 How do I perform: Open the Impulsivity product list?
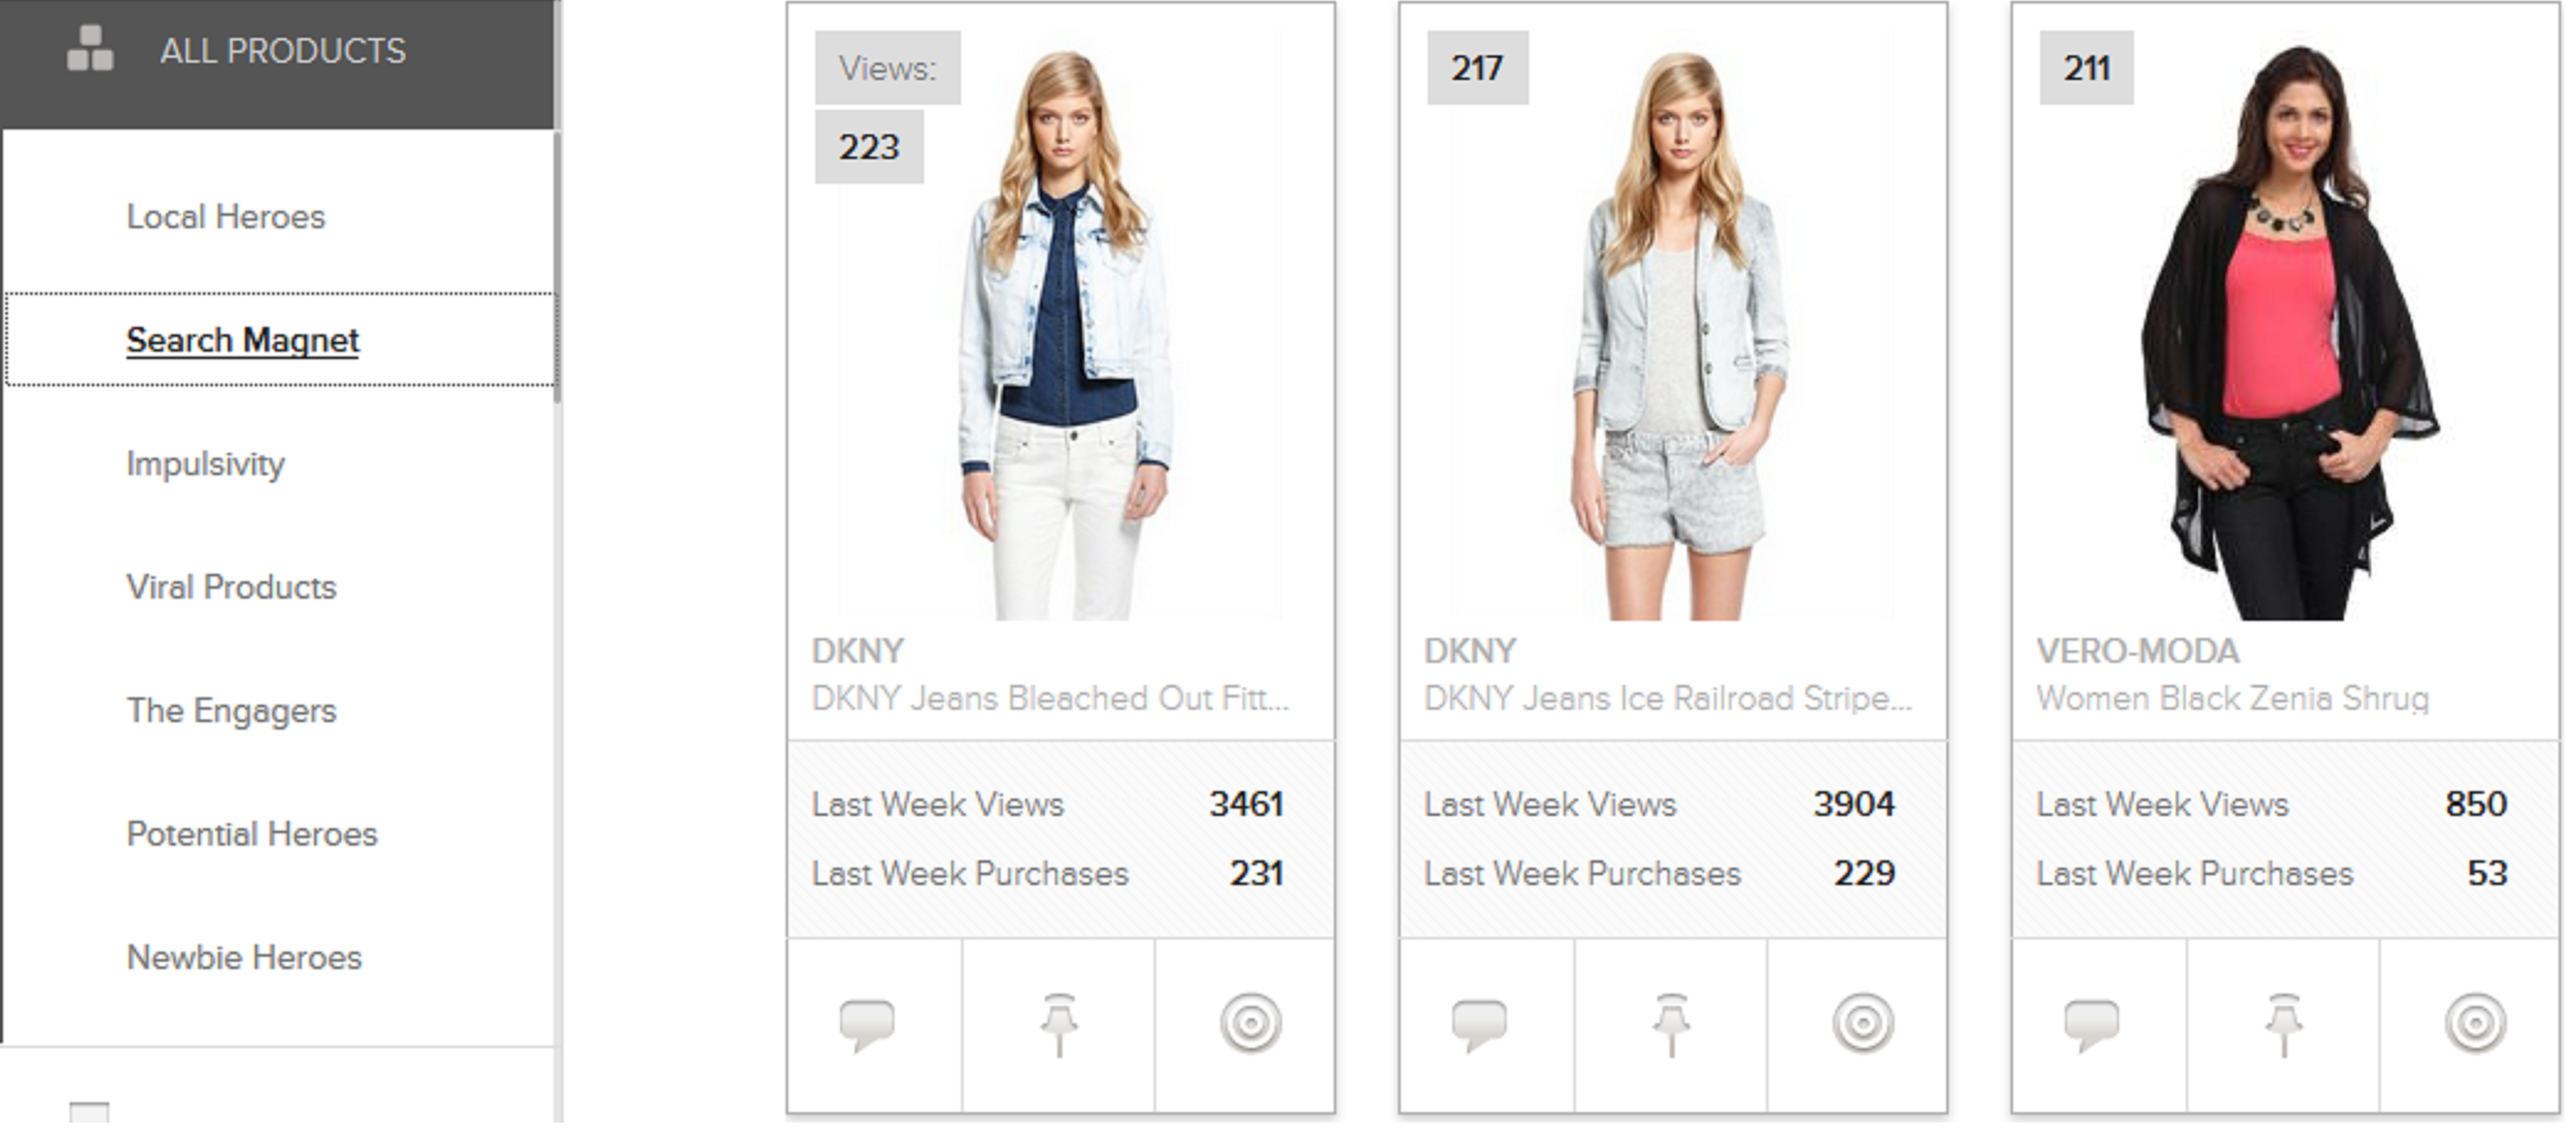[x=206, y=464]
